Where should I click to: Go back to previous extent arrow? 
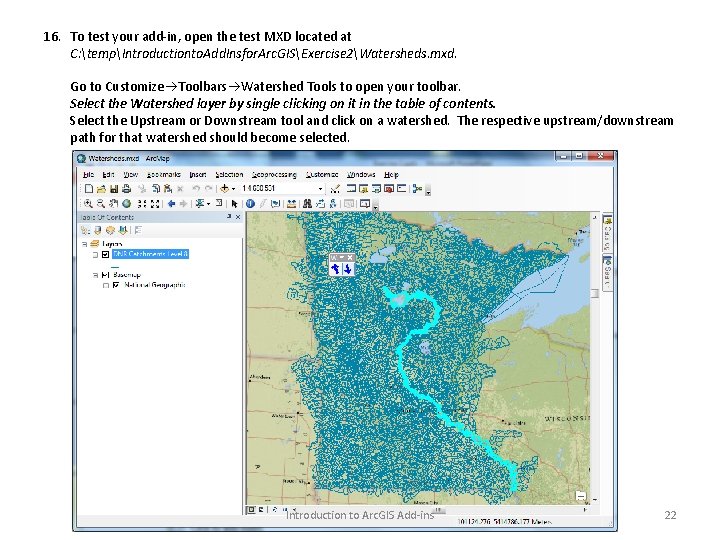click(x=171, y=203)
